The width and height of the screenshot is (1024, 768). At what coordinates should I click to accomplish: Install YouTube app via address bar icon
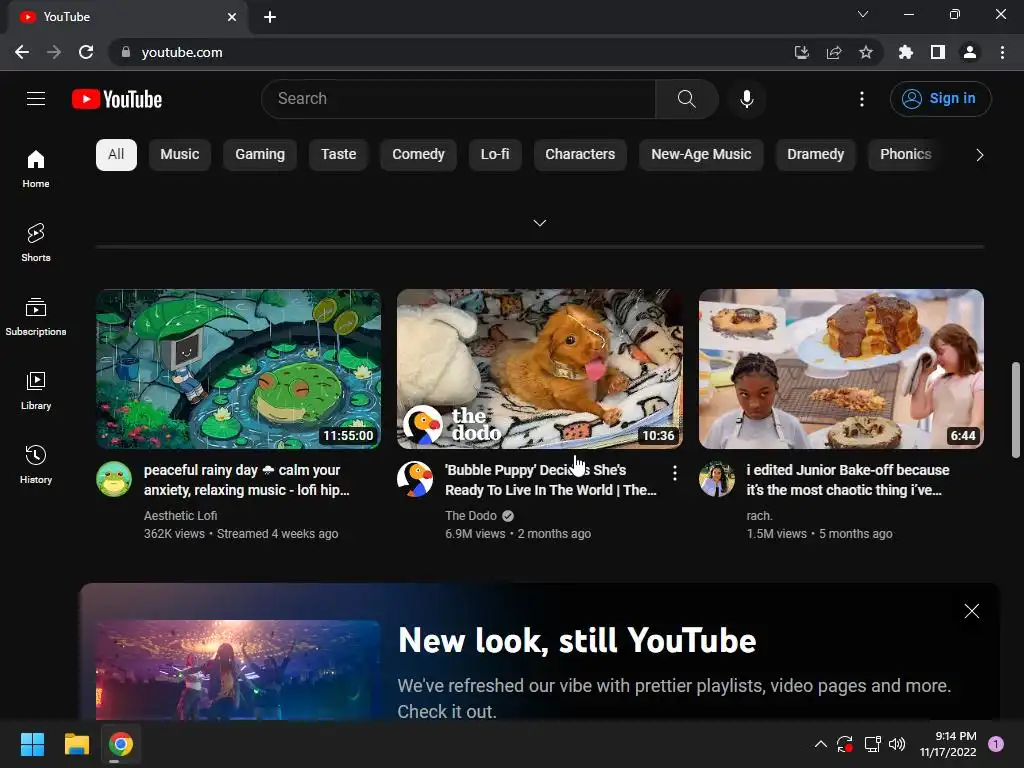(802, 52)
